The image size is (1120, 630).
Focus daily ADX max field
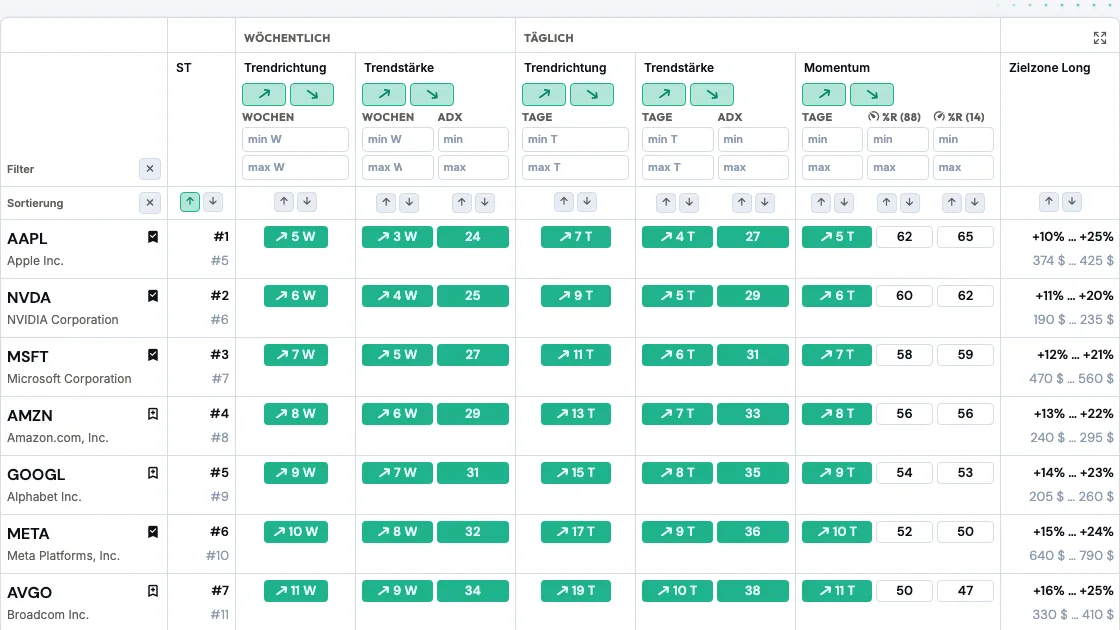click(753, 167)
